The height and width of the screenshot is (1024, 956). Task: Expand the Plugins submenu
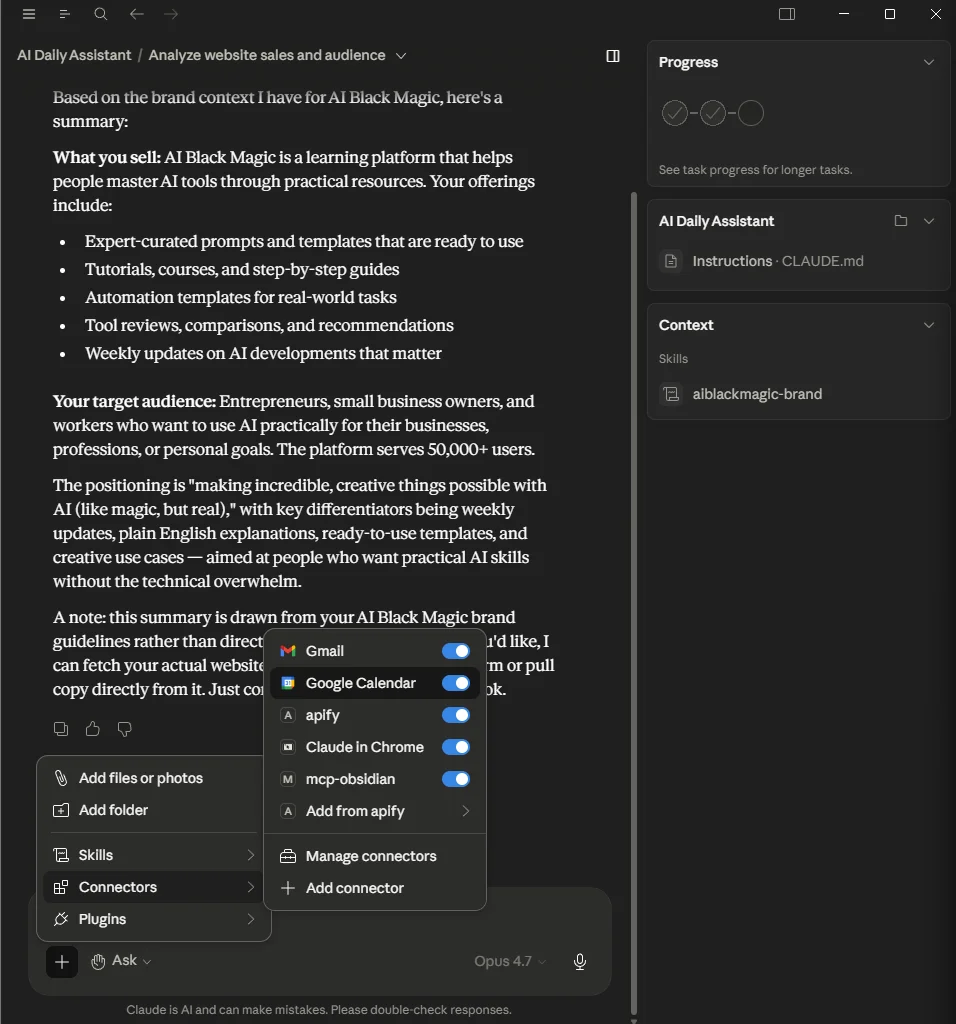[x=154, y=919]
